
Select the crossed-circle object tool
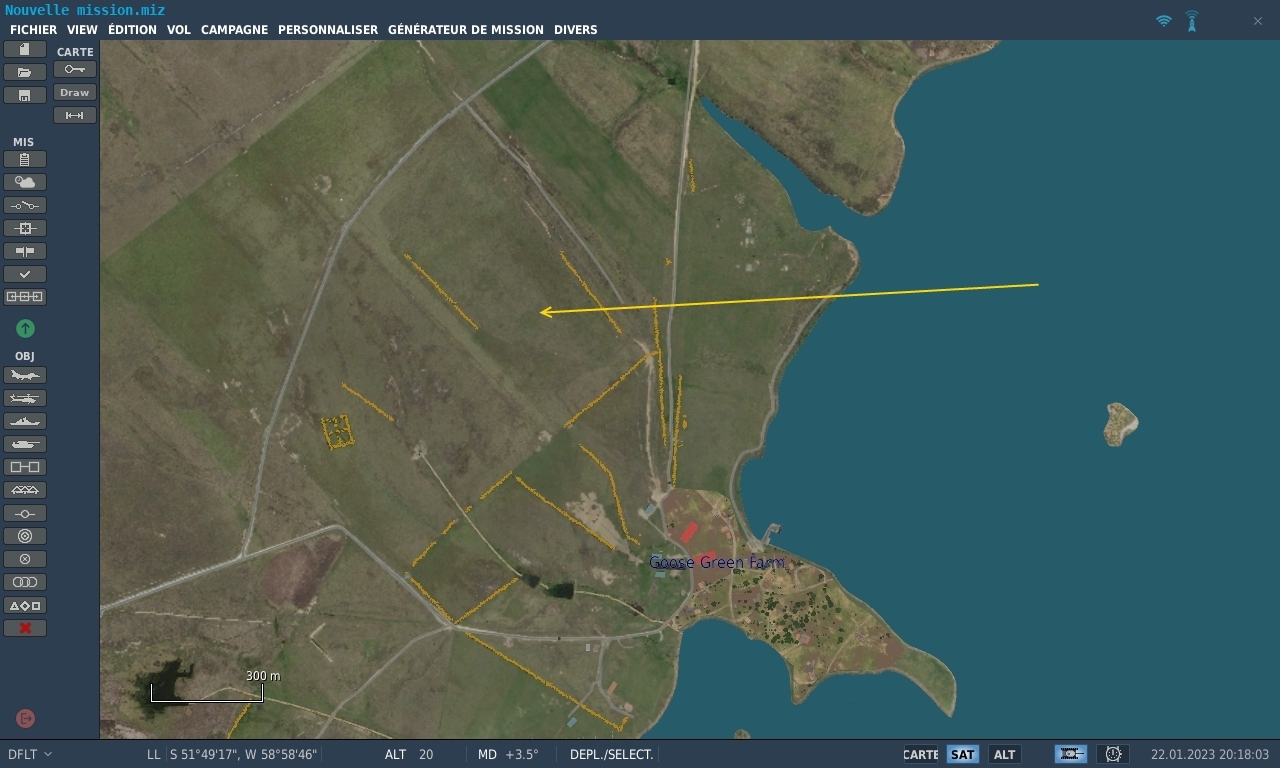coord(25,559)
